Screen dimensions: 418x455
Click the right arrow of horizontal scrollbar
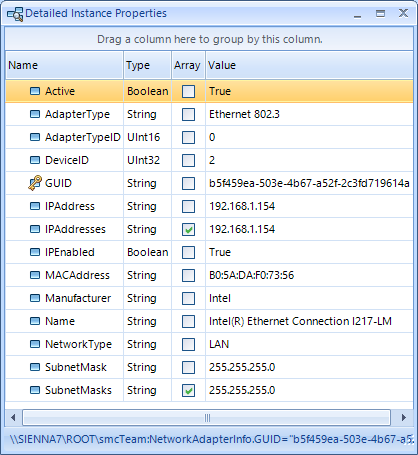(404, 417)
